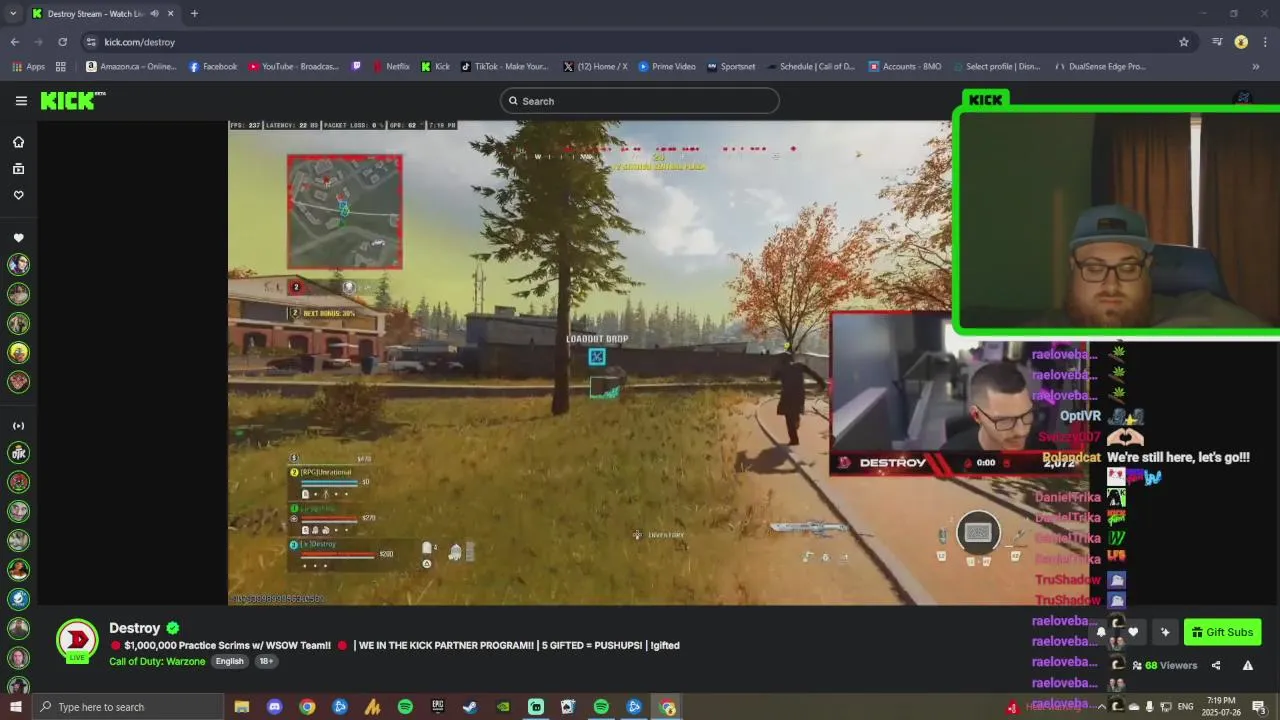
Task: Focus the Kick search box
Action: click(640, 101)
